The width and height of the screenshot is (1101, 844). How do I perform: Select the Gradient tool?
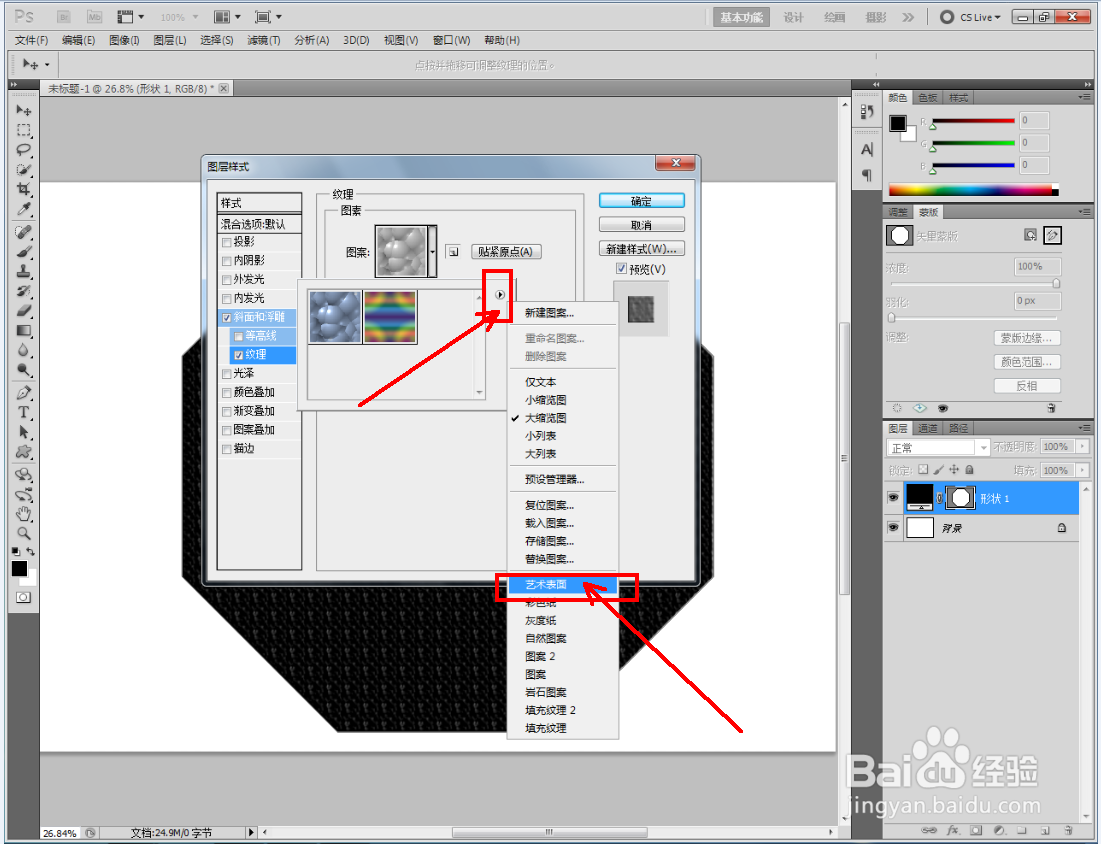click(x=23, y=330)
